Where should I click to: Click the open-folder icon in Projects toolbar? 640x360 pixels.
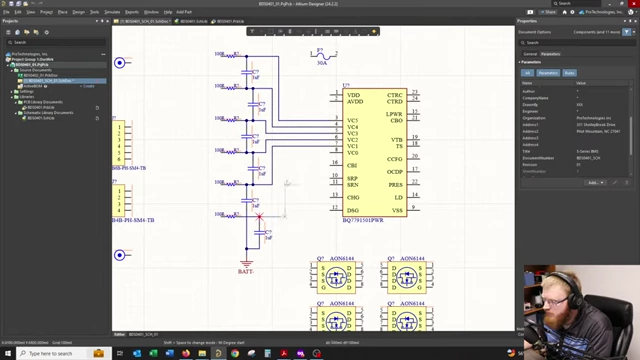[x=27, y=32]
